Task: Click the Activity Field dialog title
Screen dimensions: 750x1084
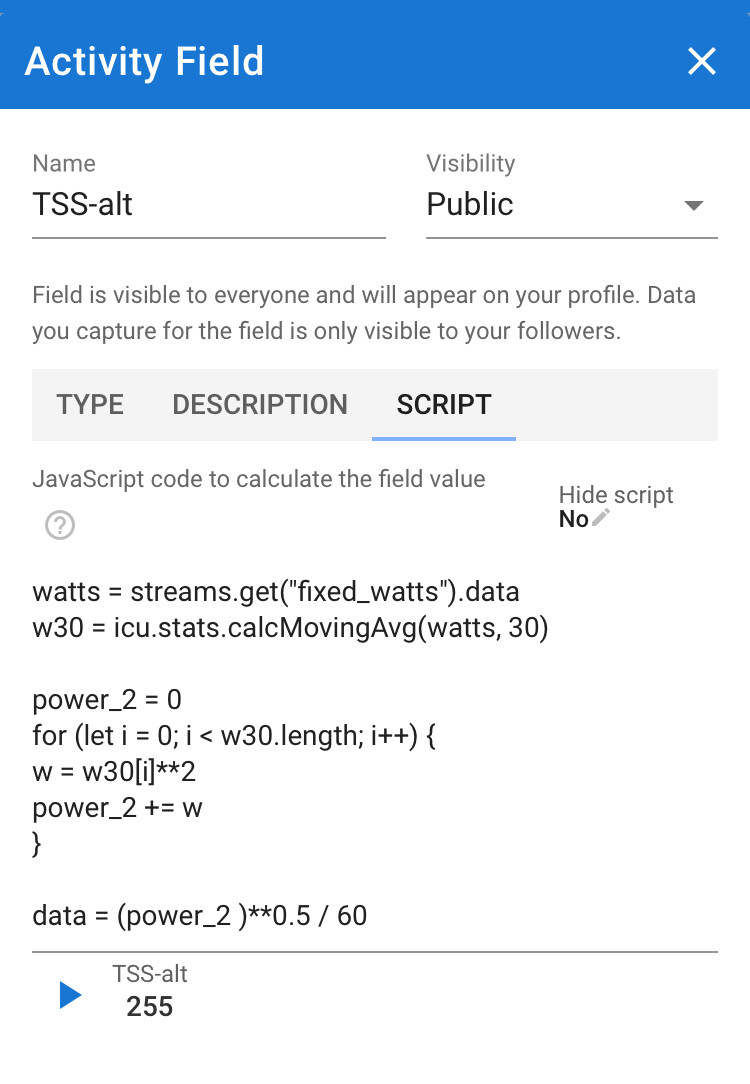Action: 144,62
